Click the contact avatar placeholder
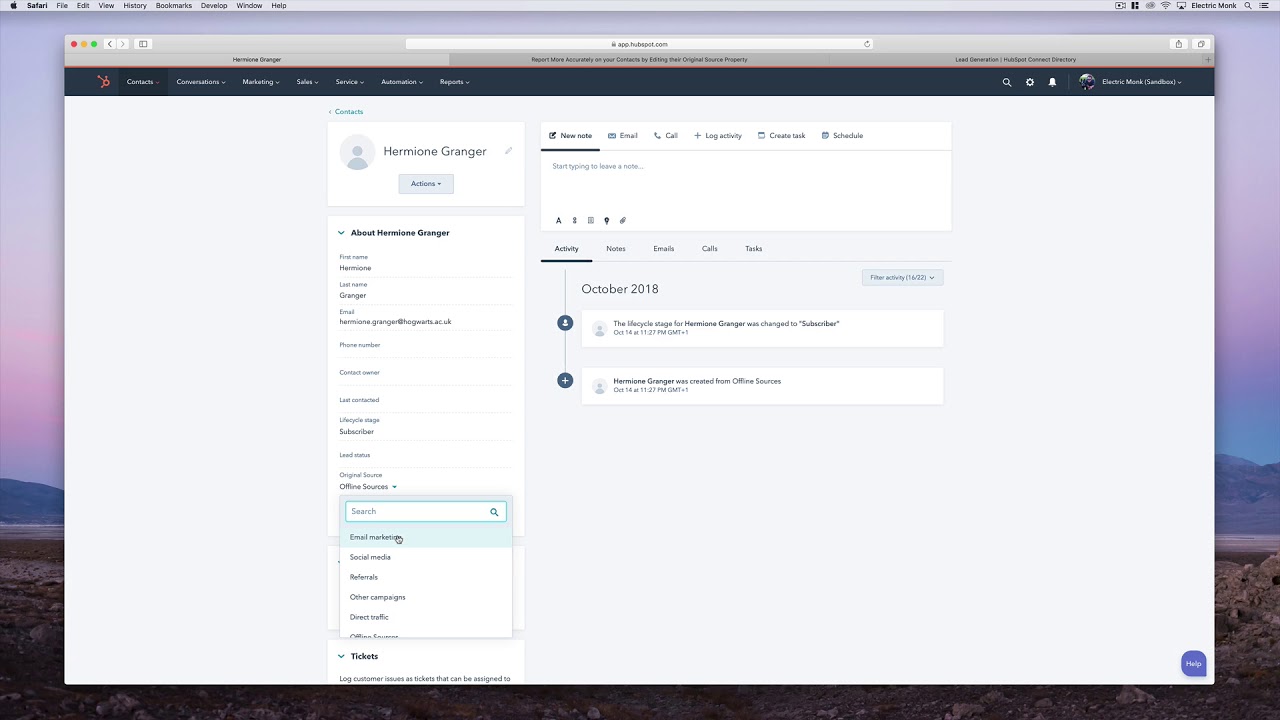The height and width of the screenshot is (720, 1280). pyautogui.click(x=357, y=152)
